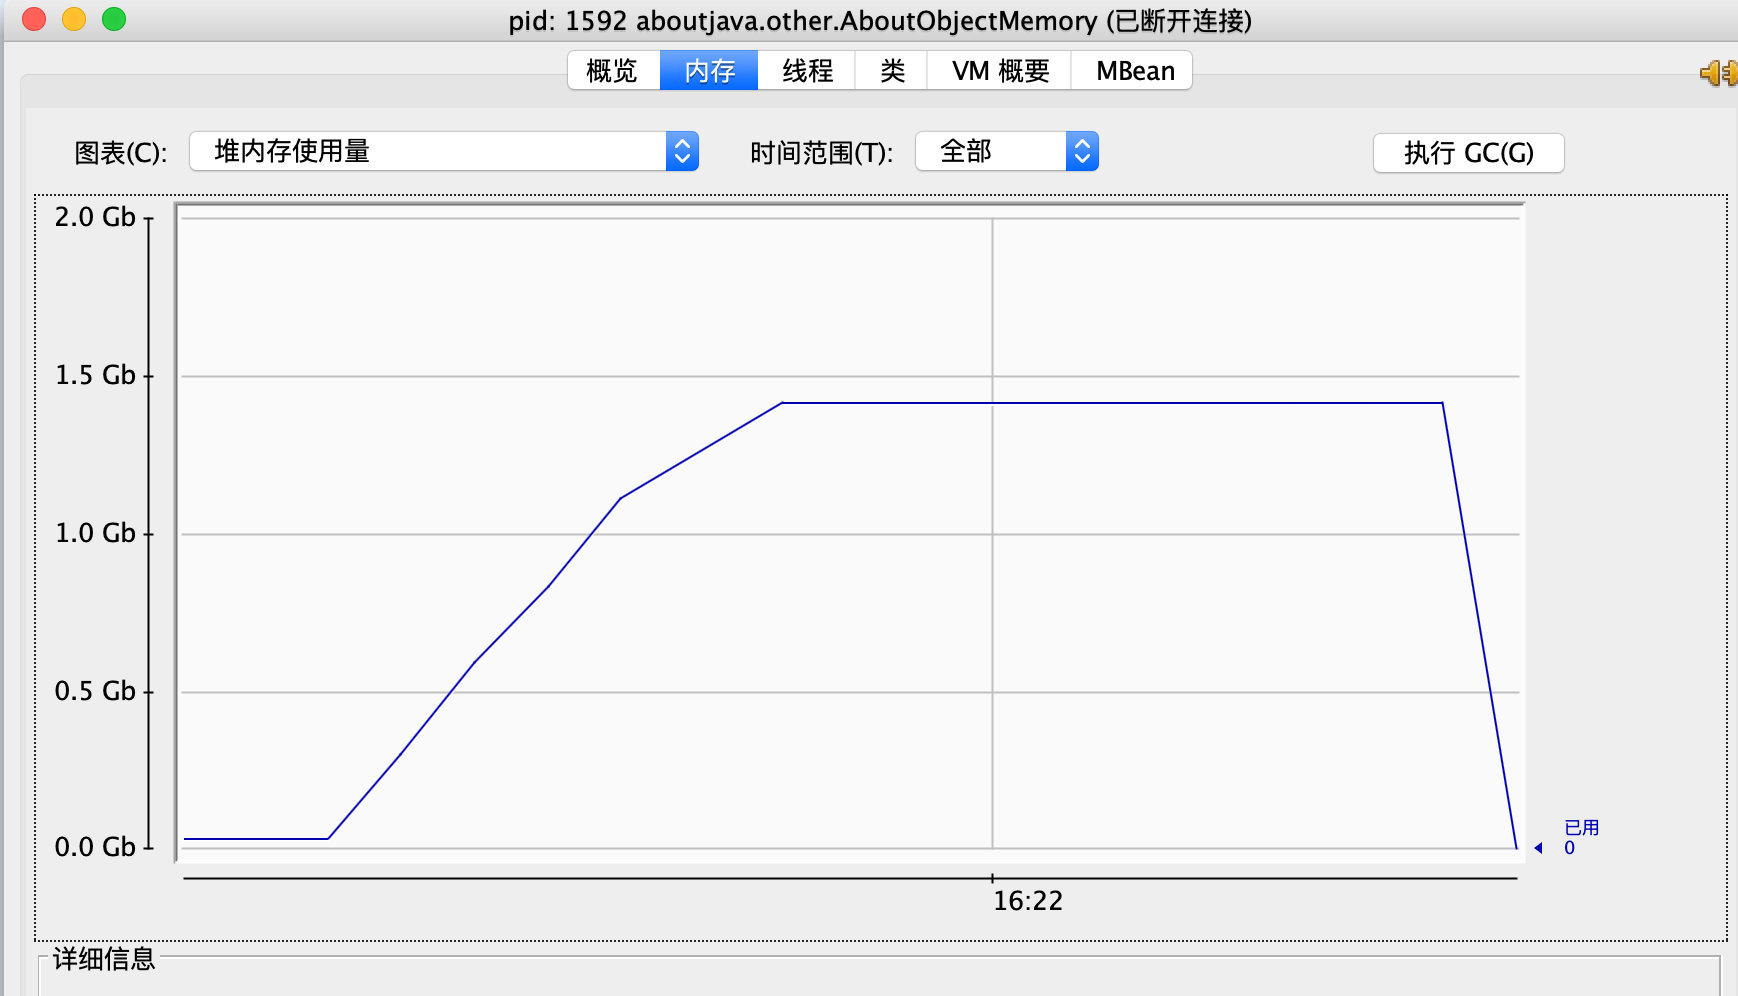This screenshot has width=1738, height=996.
Task: Switch to the 线程 tab
Action: (807, 71)
